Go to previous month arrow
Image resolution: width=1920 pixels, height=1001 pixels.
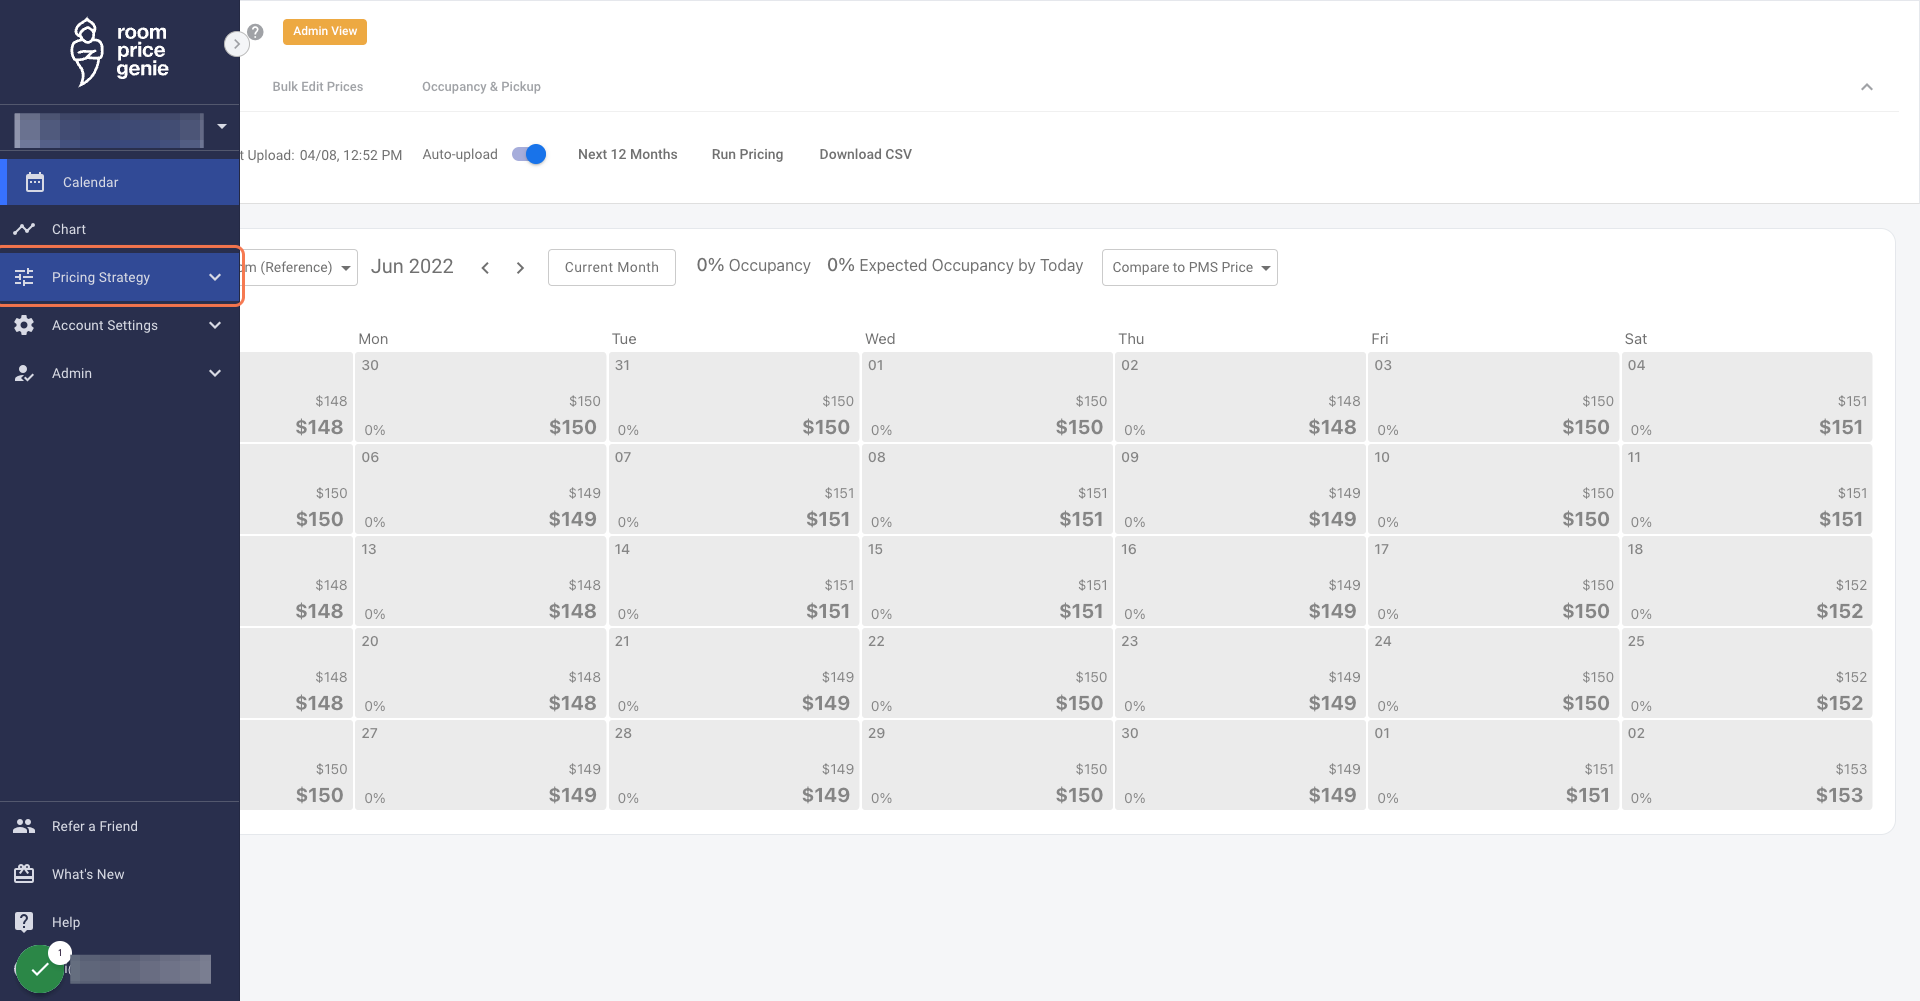click(x=485, y=267)
